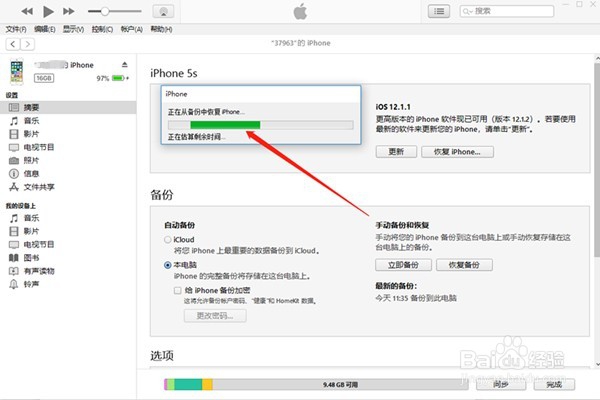Open the 文件(F) menu
This screenshot has height=400, width=600.
point(16,29)
